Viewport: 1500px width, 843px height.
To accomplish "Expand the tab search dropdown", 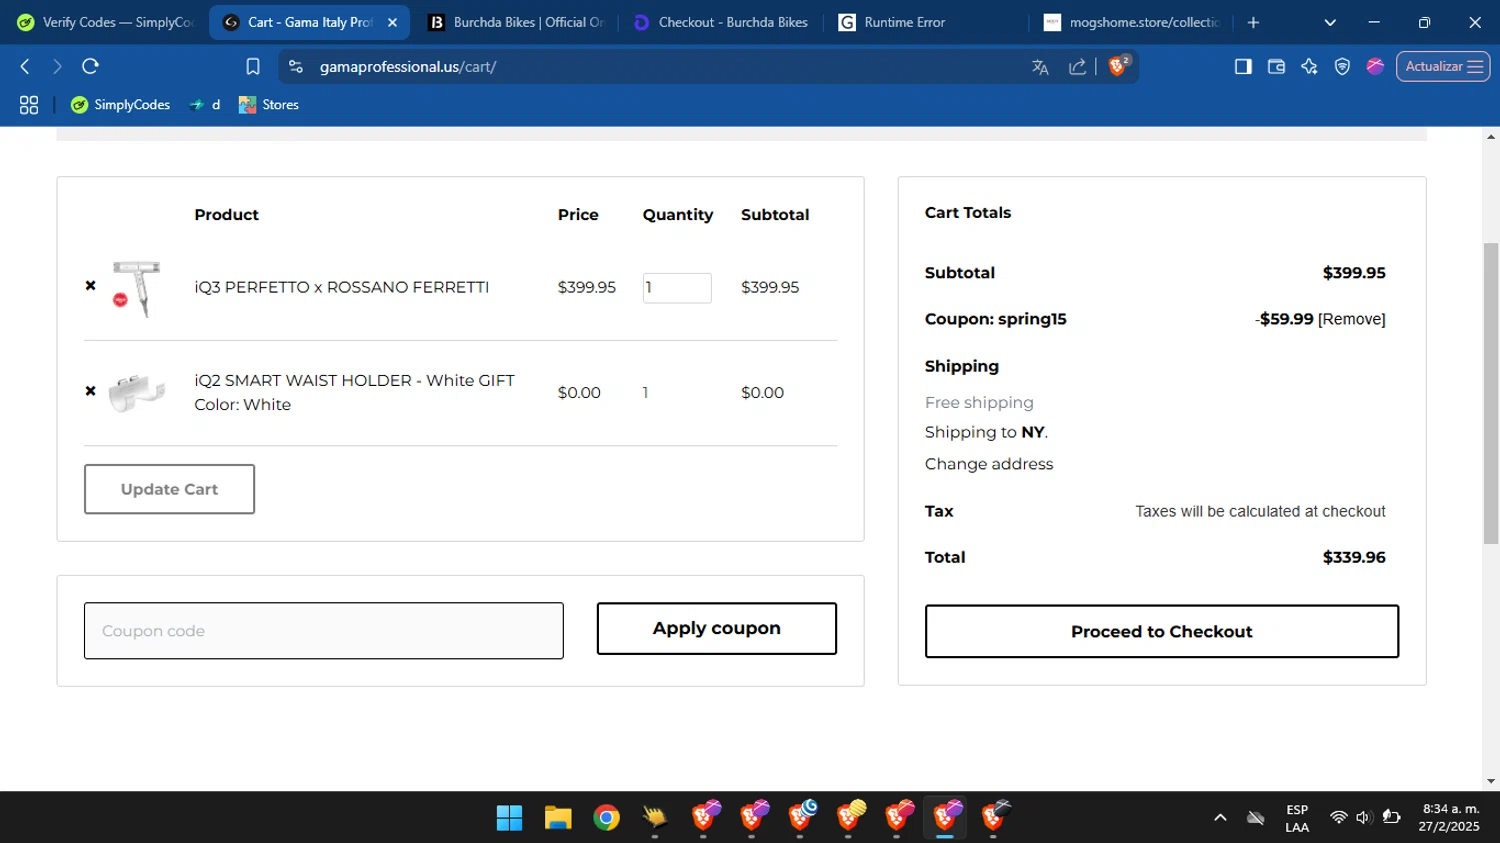I will pyautogui.click(x=1330, y=22).
